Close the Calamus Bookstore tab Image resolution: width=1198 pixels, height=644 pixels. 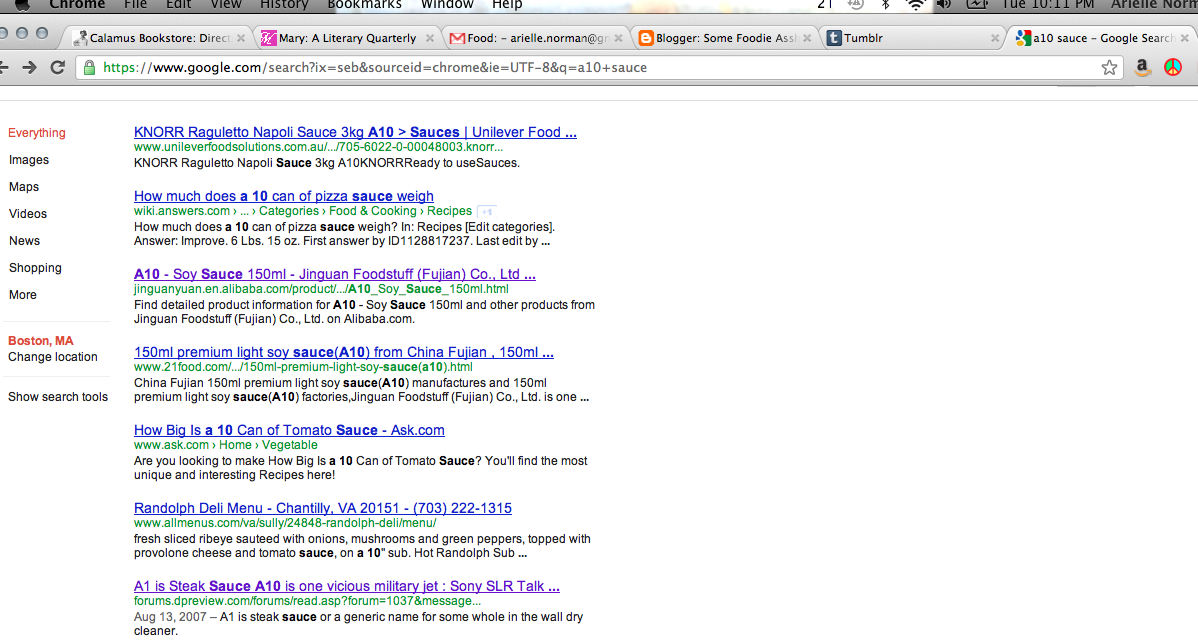pyautogui.click(x=241, y=38)
